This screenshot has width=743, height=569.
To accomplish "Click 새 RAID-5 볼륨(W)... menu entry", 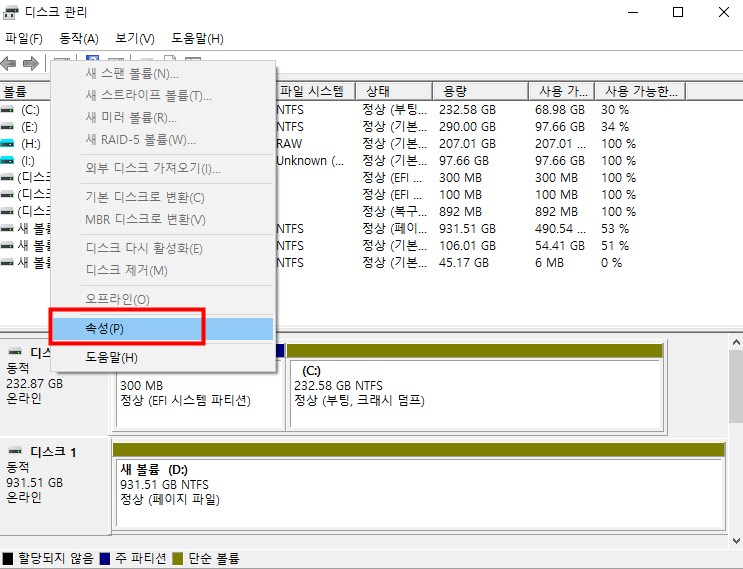I will pyautogui.click(x=163, y=140).
